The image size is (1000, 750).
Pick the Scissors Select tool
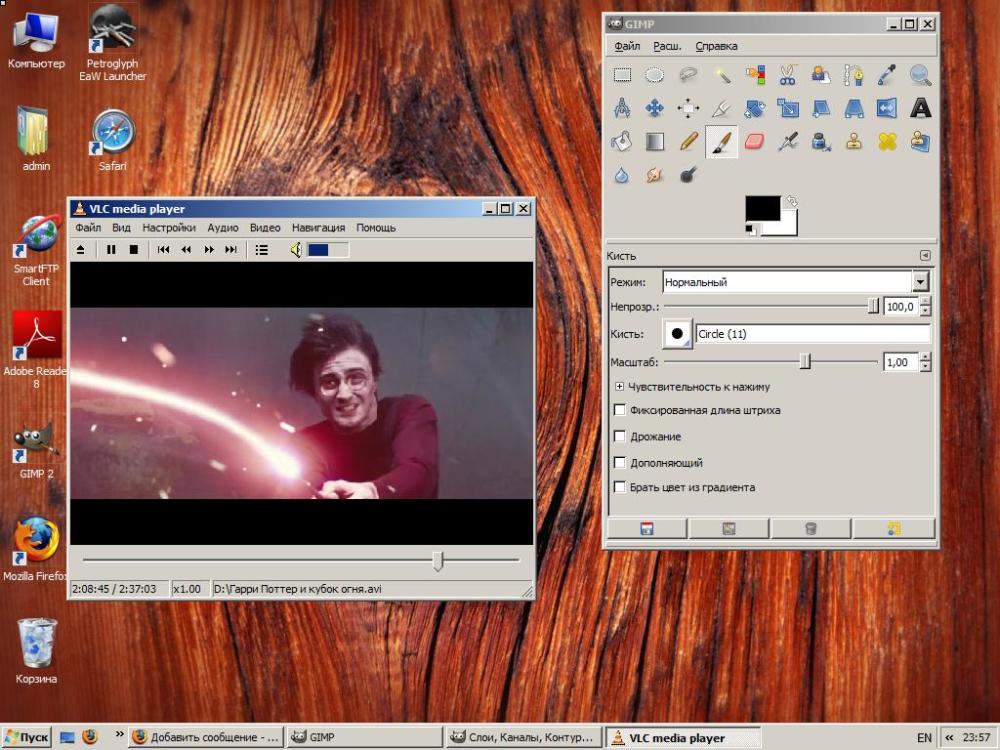coord(788,75)
